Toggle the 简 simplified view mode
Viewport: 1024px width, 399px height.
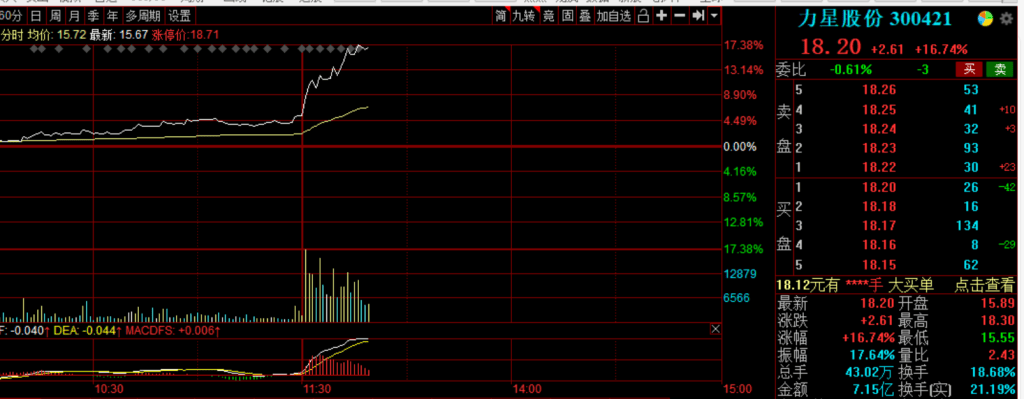pyautogui.click(x=500, y=16)
